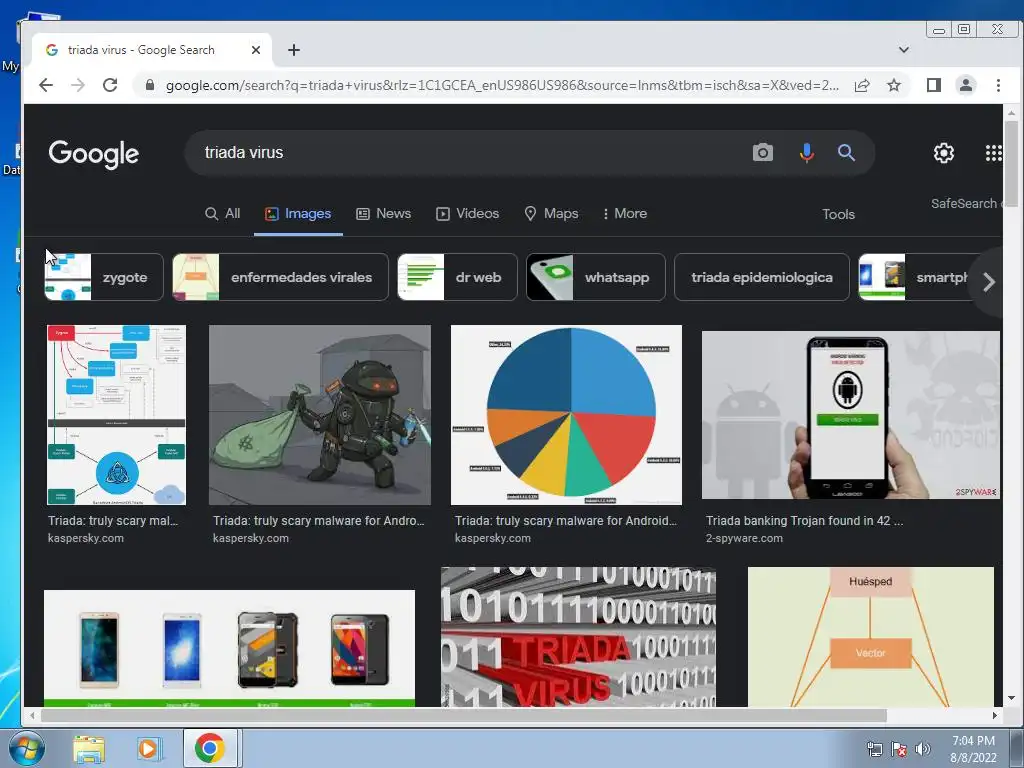Expand the More search options menu
Image resolution: width=1024 pixels, height=768 pixels.
625,214
